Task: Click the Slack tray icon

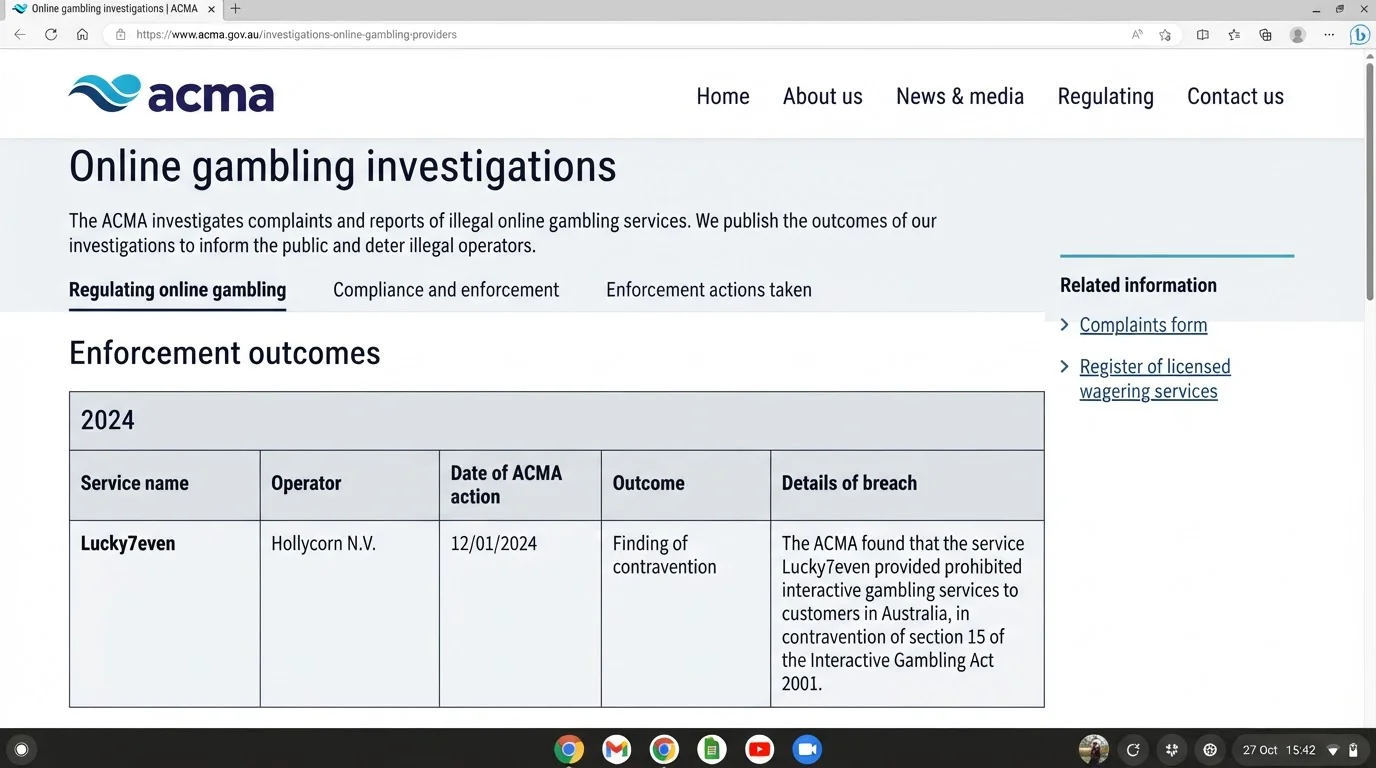Action: (x=1172, y=749)
